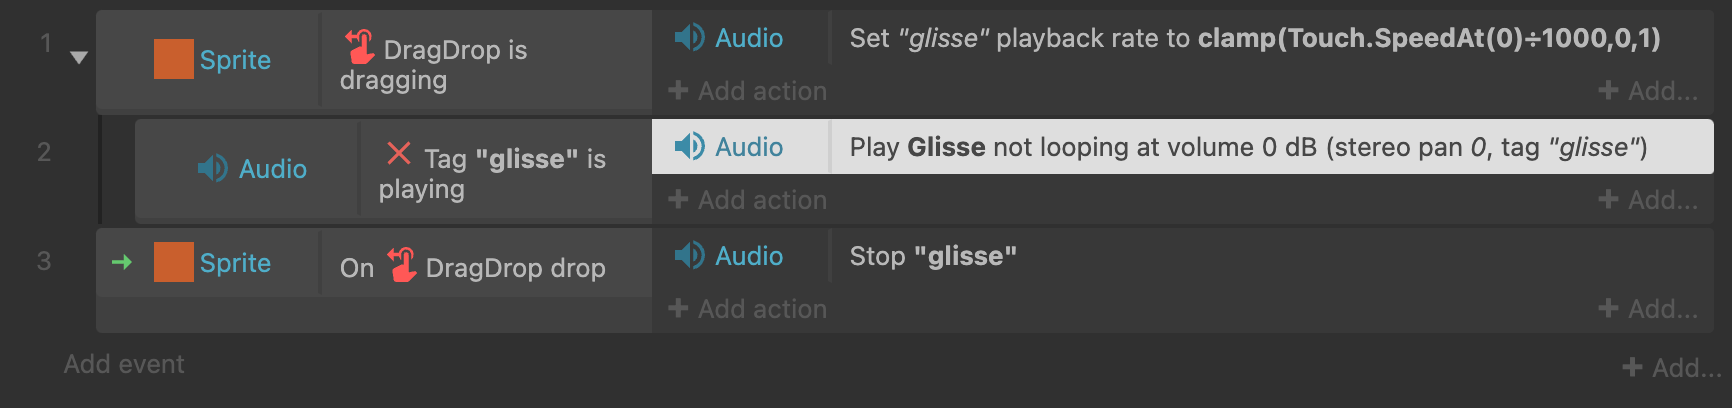1732x408 pixels.
Task: Click the Audio speaker icon in the playback rate action
Action: [x=690, y=38]
